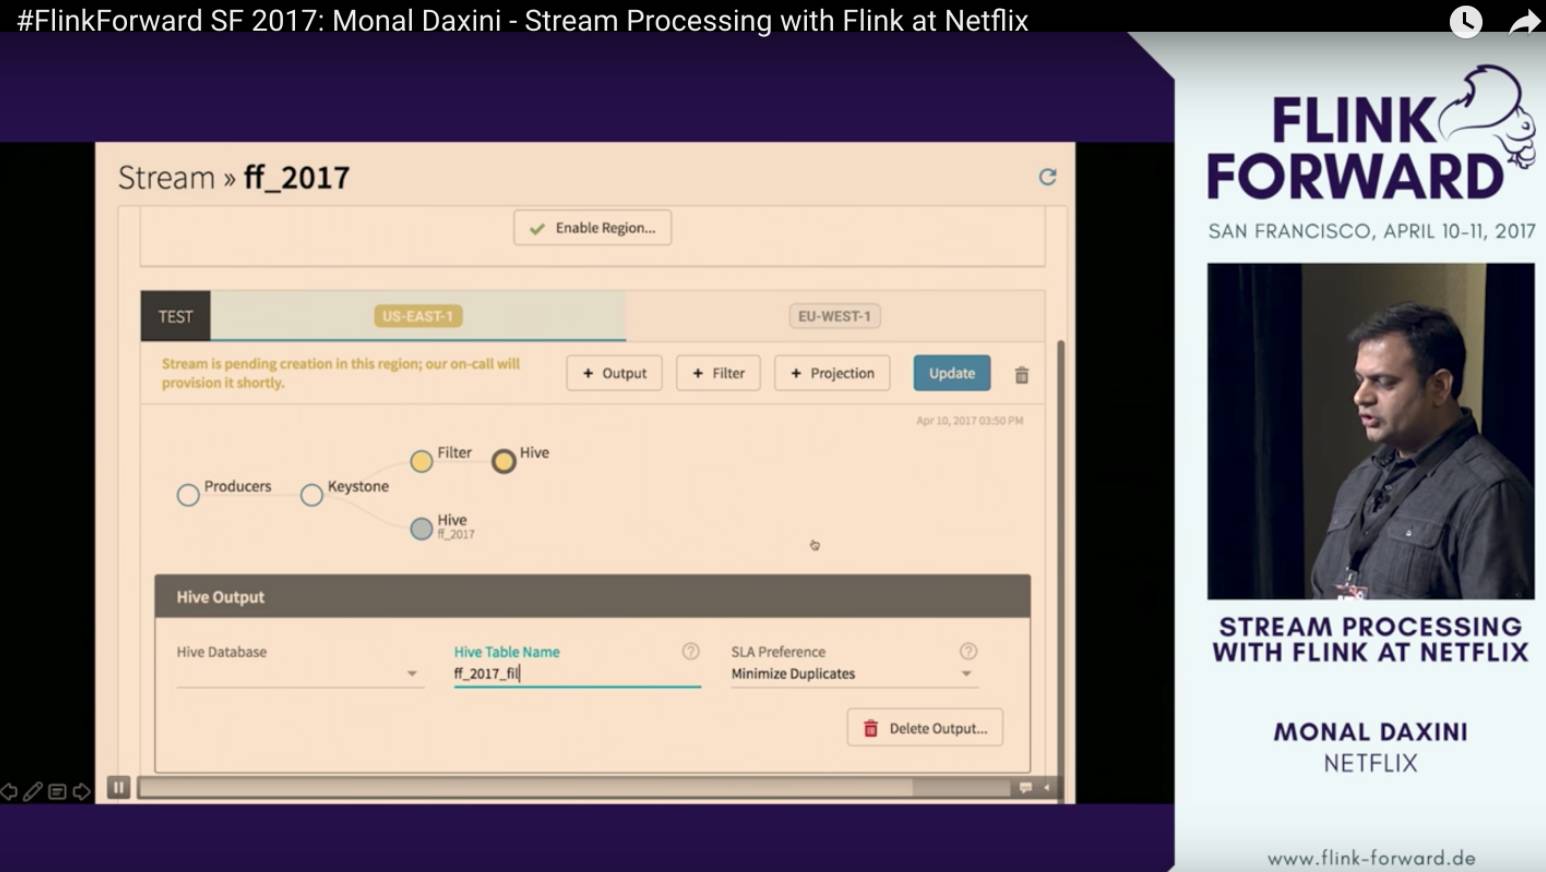Select the Keystone node circle
This screenshot has width=1546, height=872.
[x=312, y=495]
